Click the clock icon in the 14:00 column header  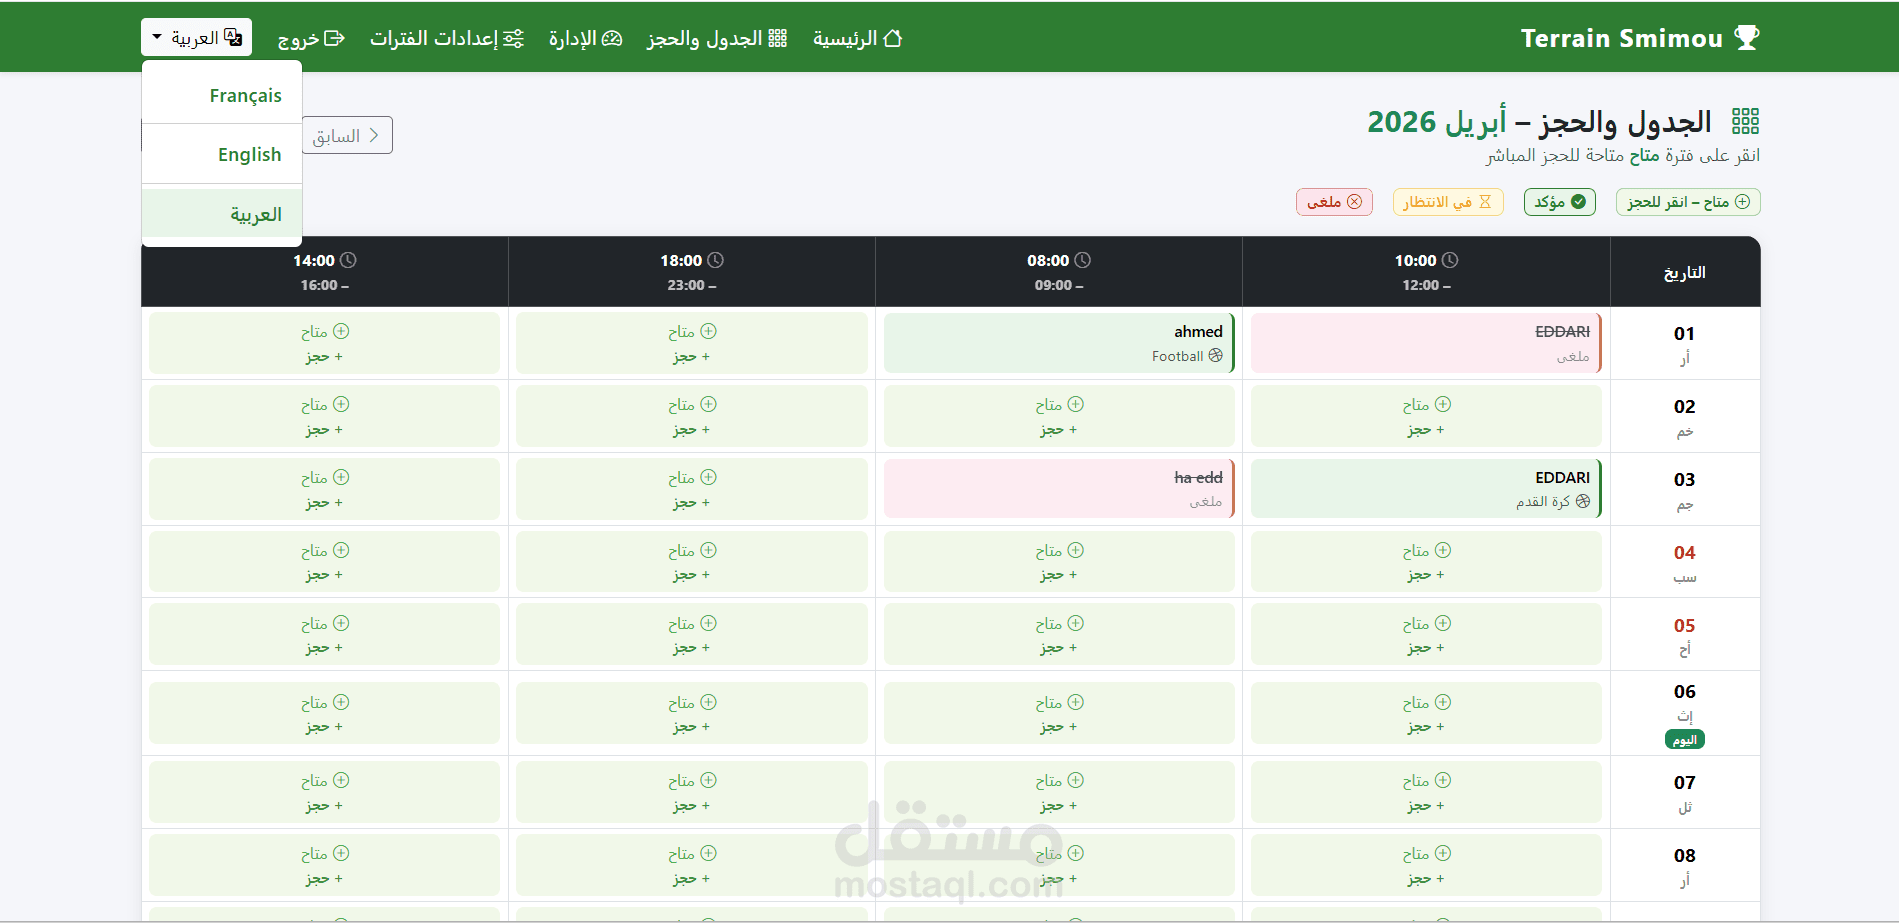pyautogui.click(x=347, y=259)
